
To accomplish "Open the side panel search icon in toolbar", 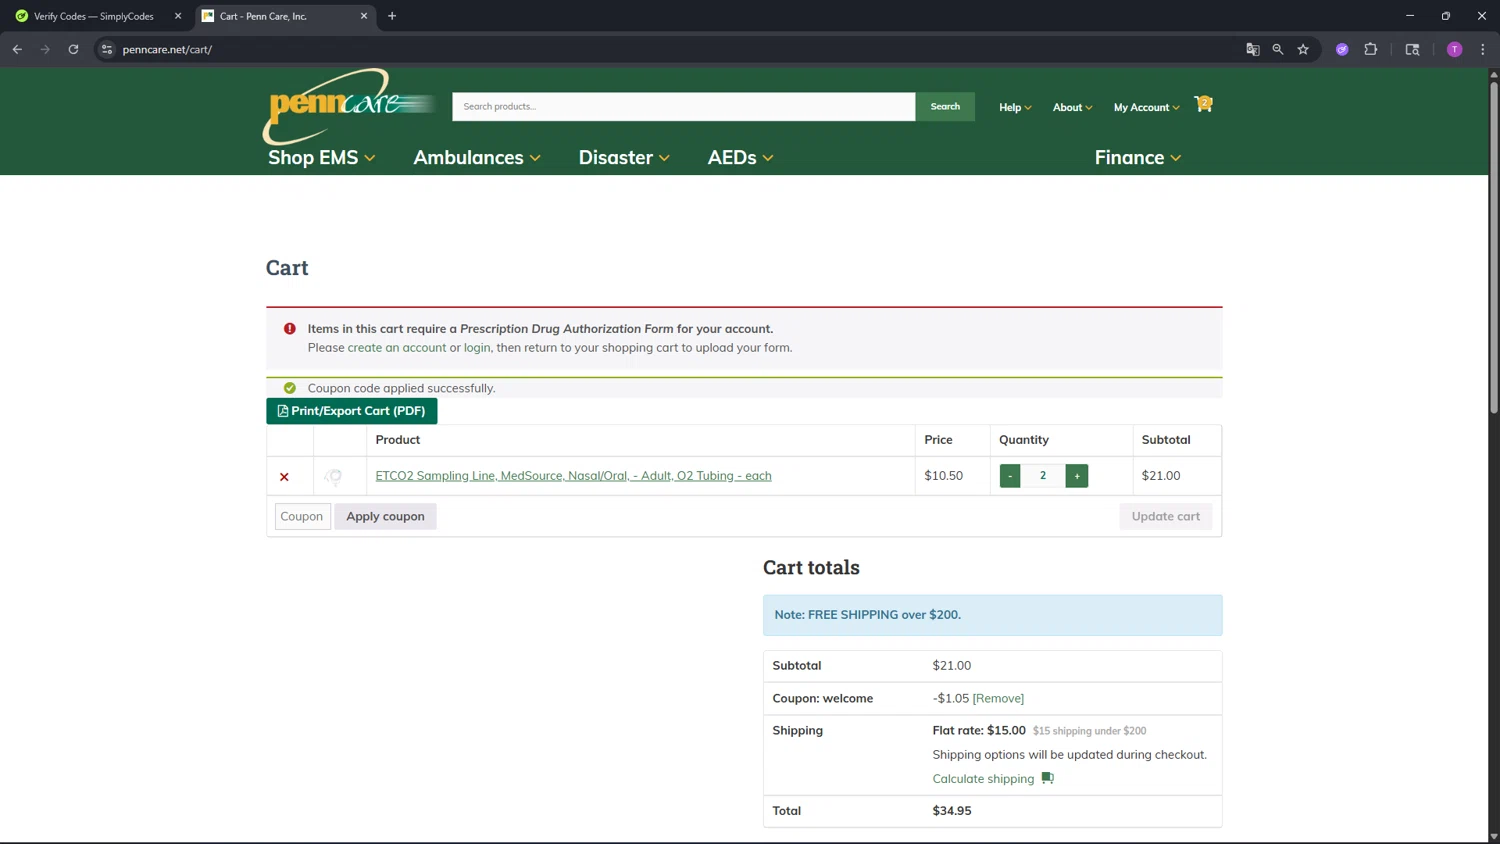I will pos(1412,49).
